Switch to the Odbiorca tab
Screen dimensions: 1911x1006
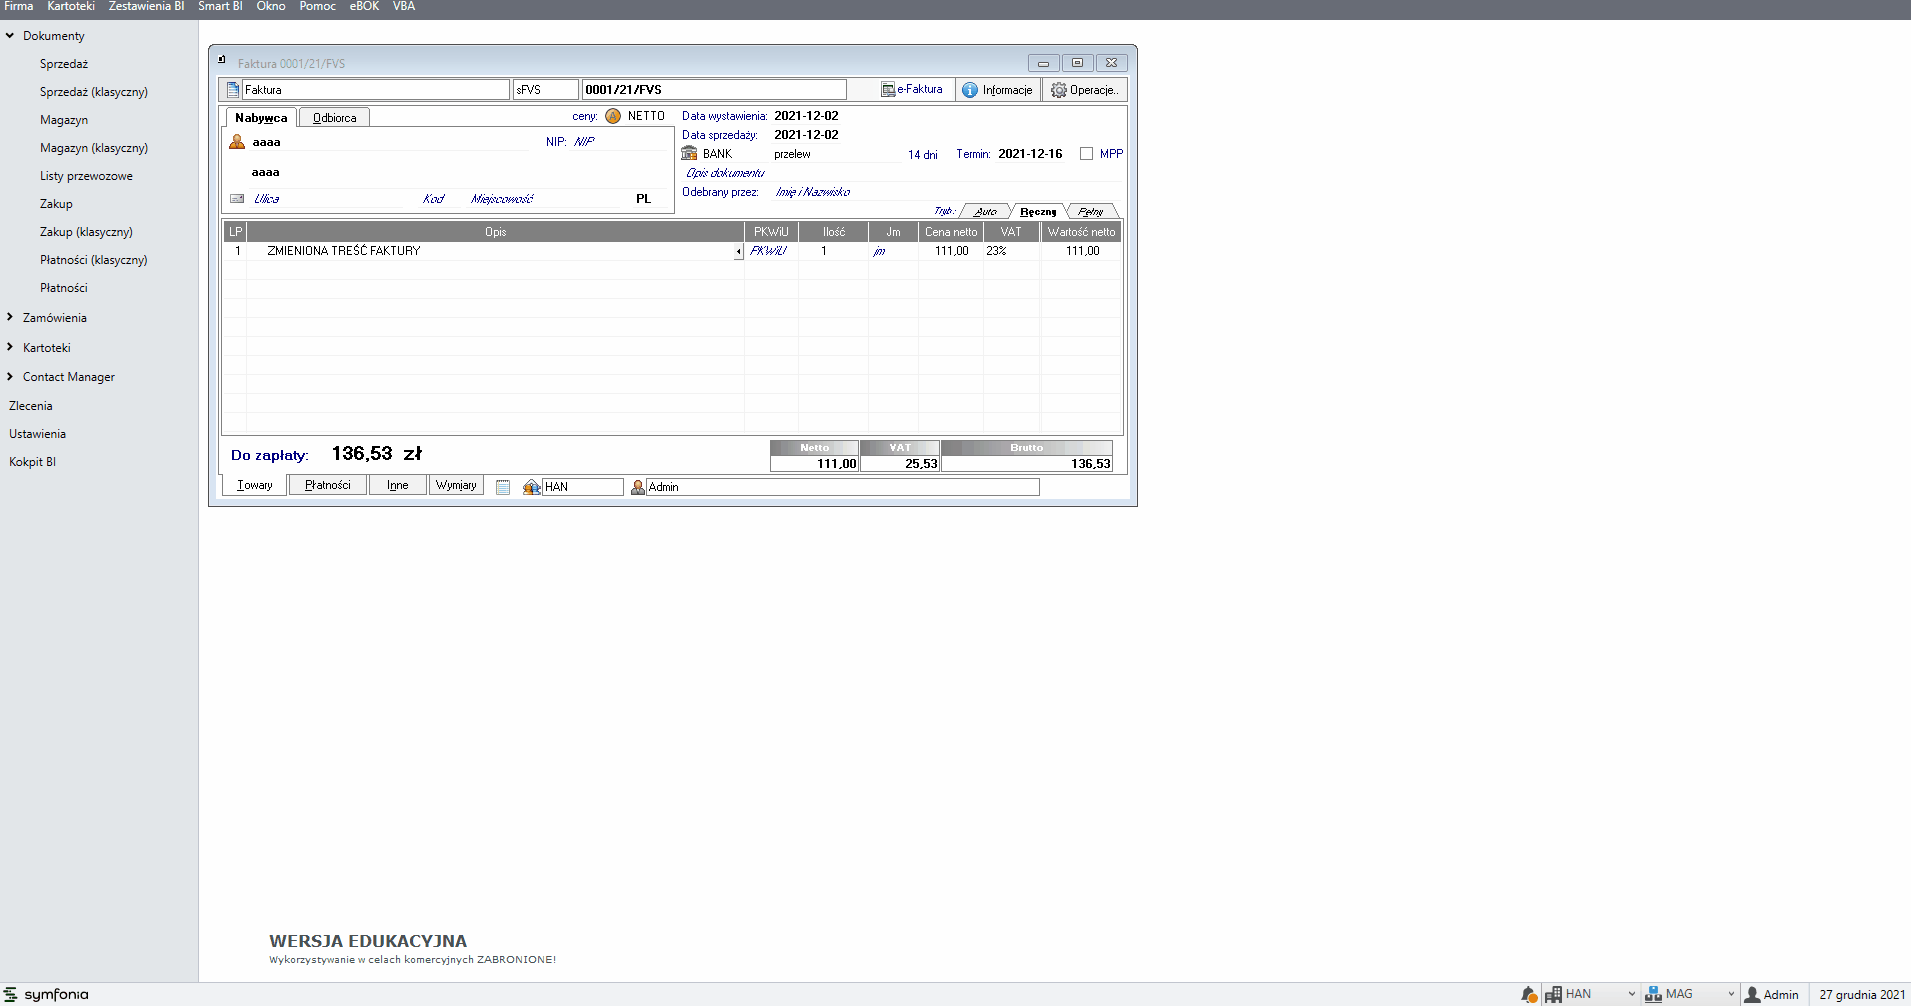coord(334,118)
